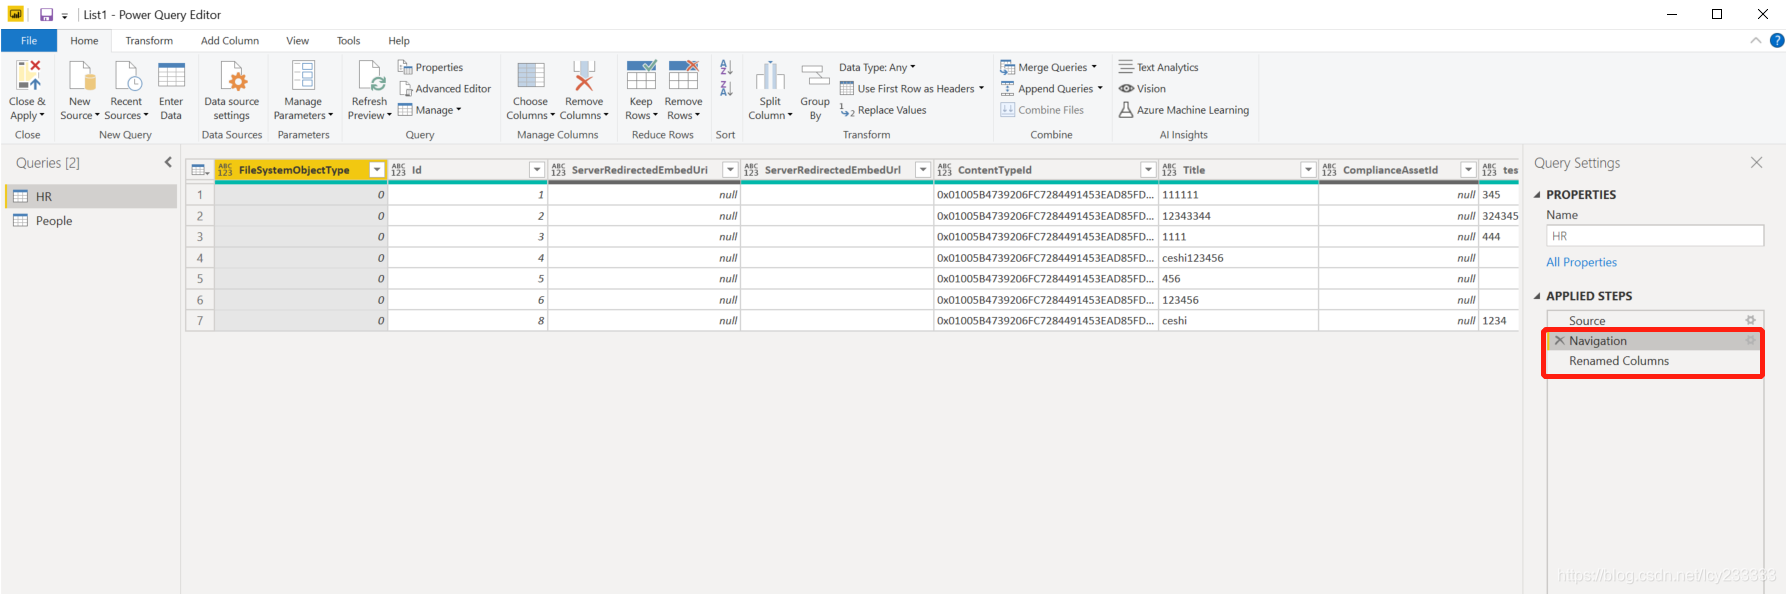
Task: Switch to the Home tab
Action: coord(84,41)
